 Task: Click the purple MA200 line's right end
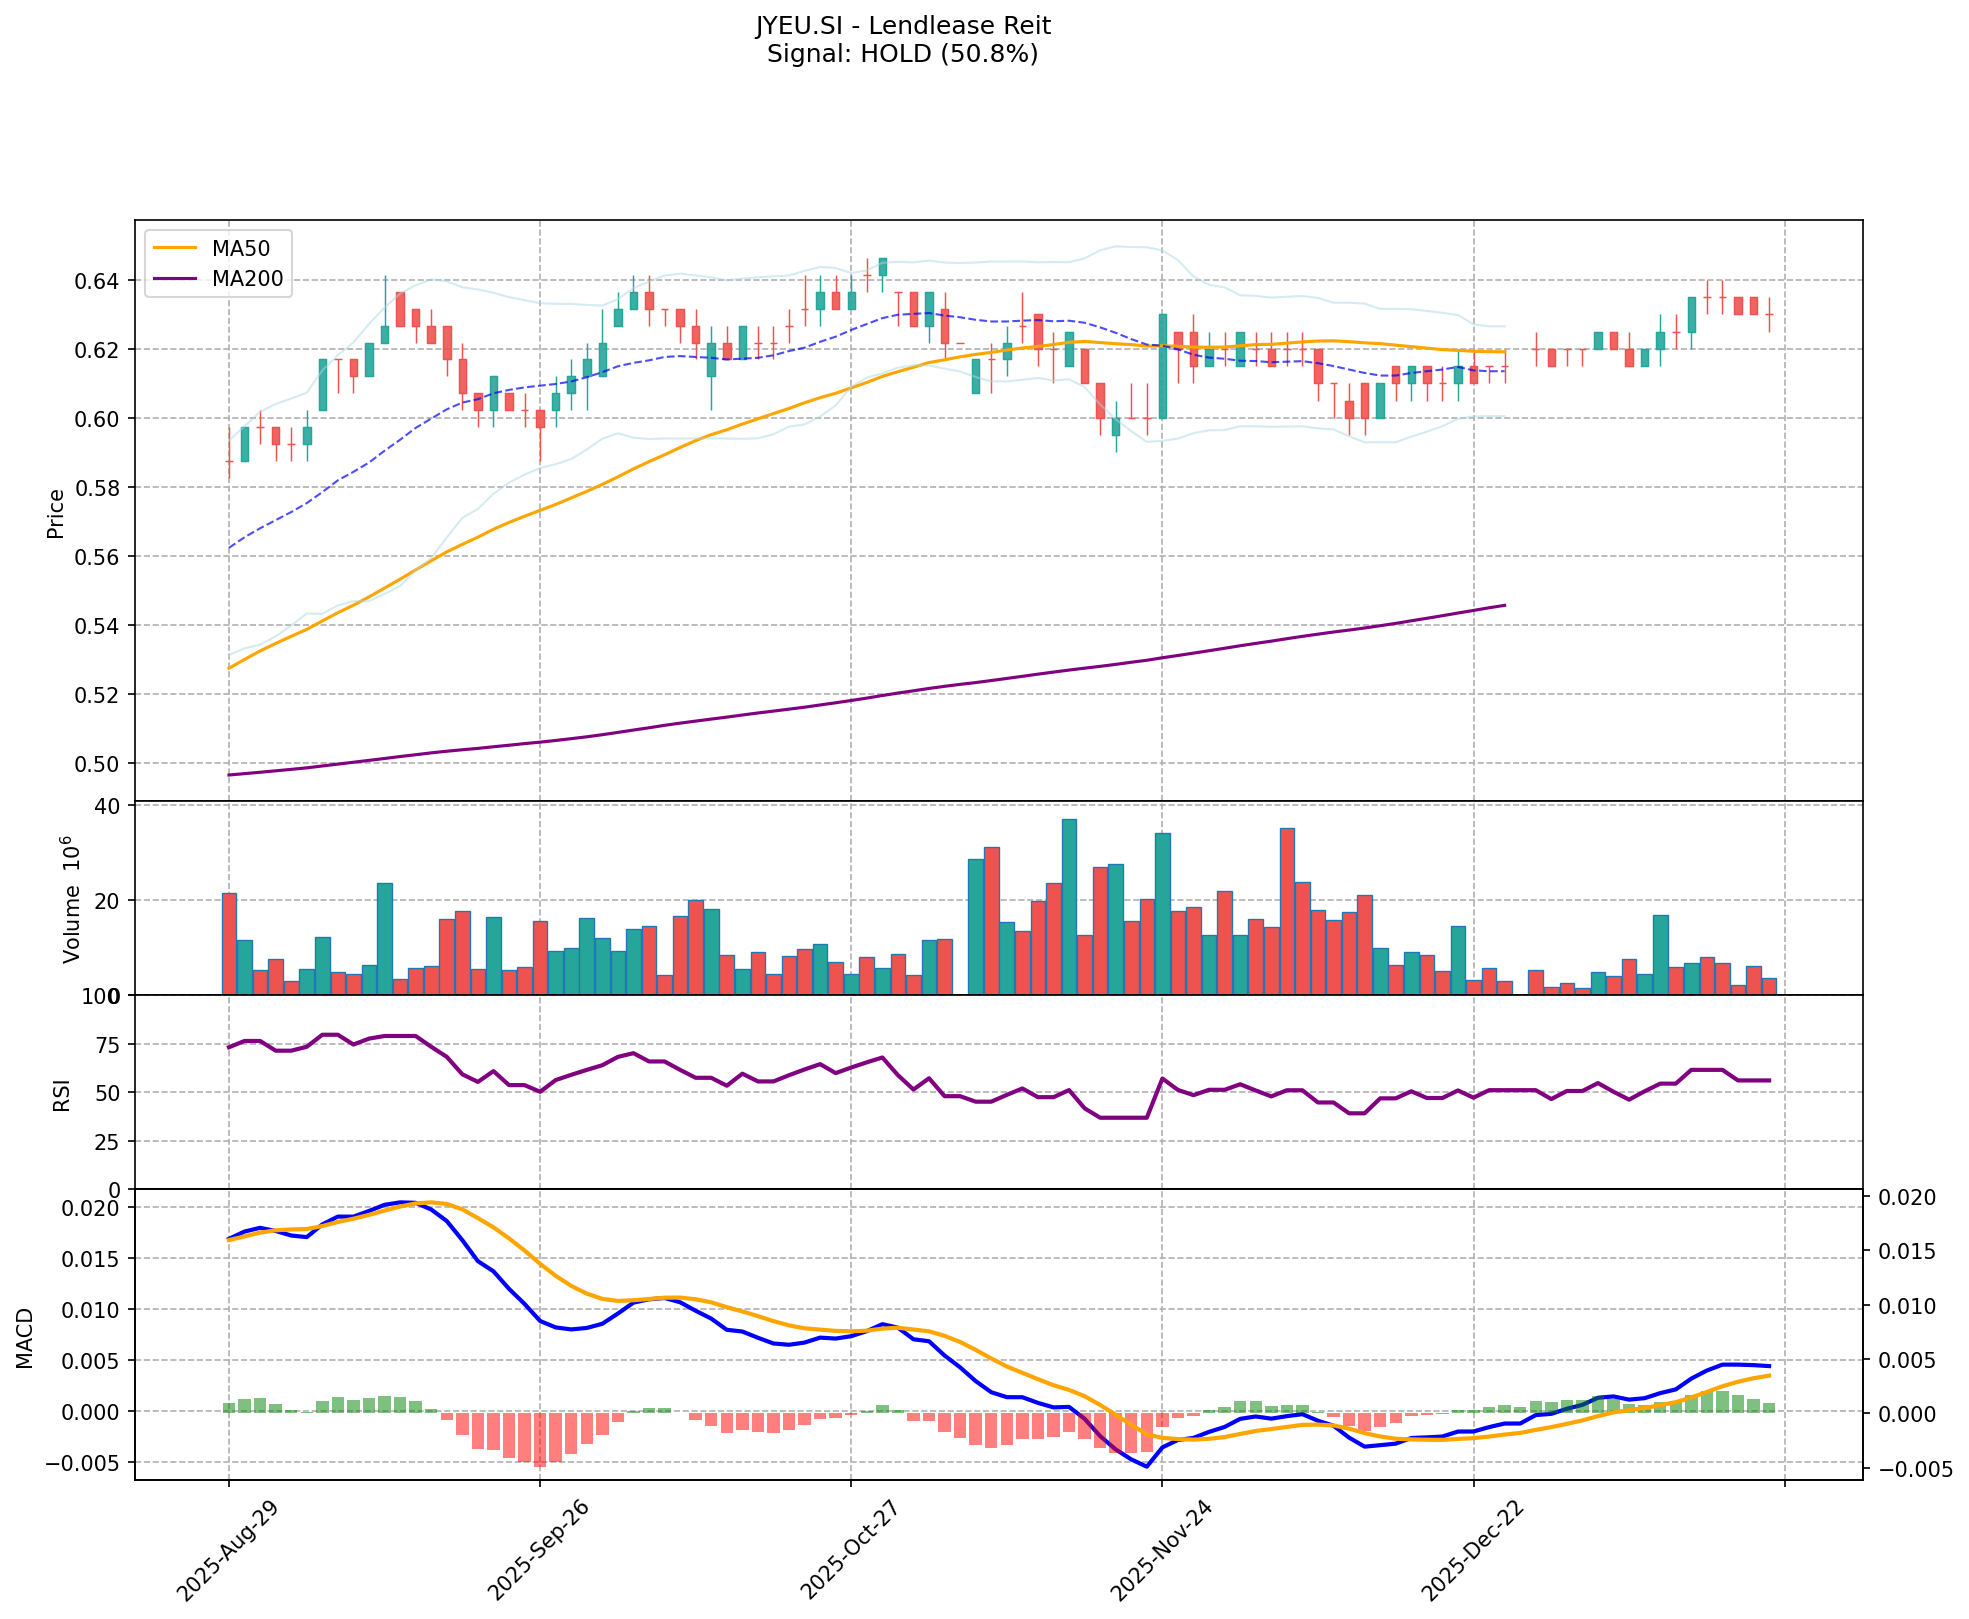click(x=1503, y=605)
